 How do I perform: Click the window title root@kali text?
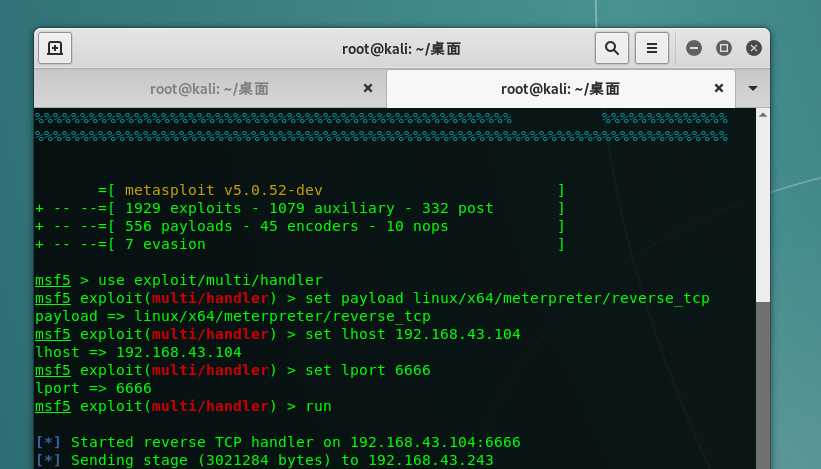pos(401,49)
